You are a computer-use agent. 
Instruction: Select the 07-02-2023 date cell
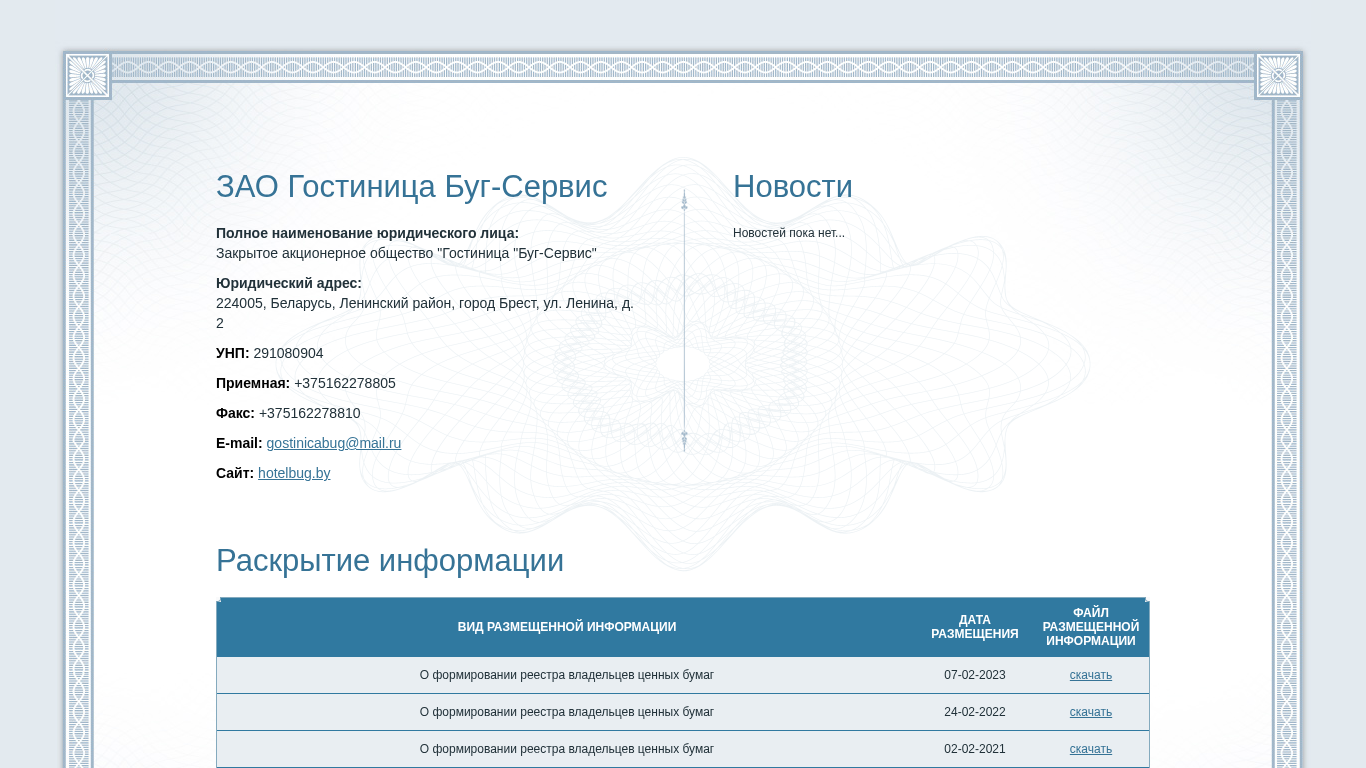pos(974,675)
